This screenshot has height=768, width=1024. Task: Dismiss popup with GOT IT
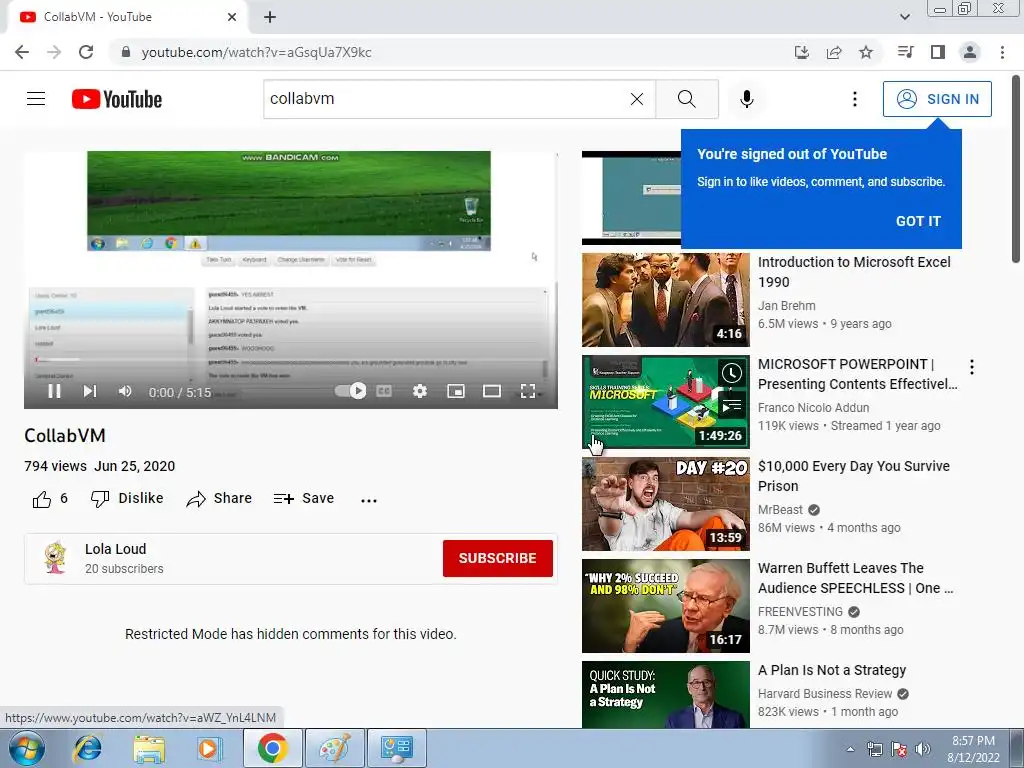coord(918,221)
